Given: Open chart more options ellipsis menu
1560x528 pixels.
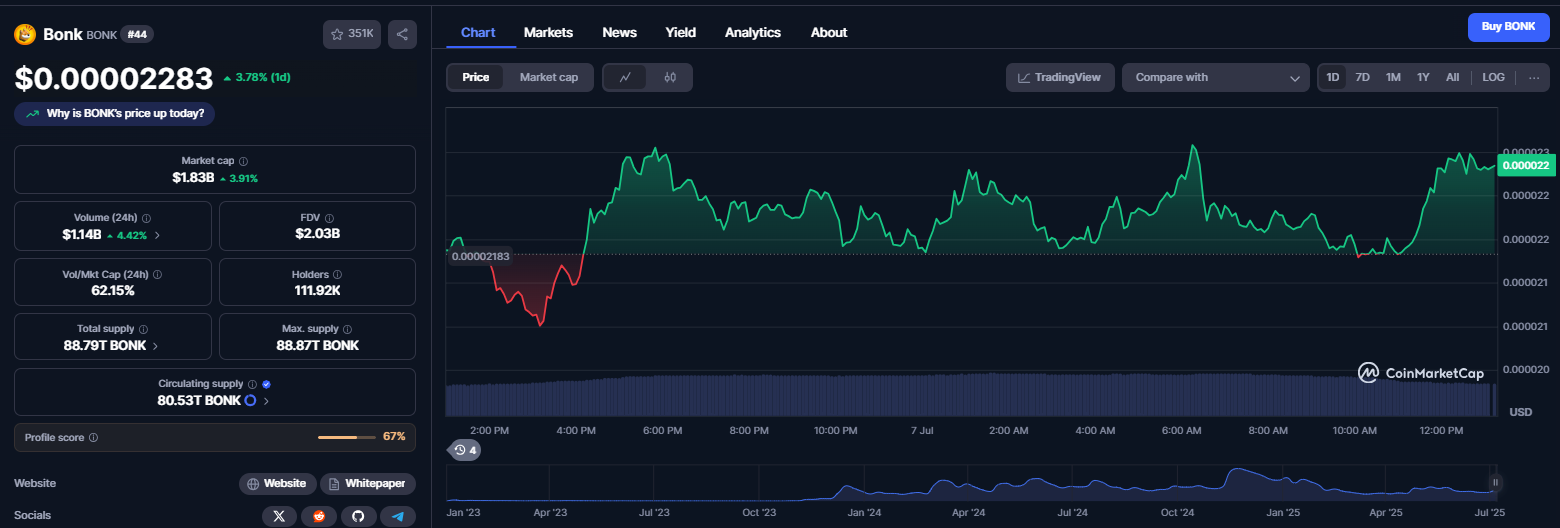Looking at the screenshot, I should pos(1534,77).
